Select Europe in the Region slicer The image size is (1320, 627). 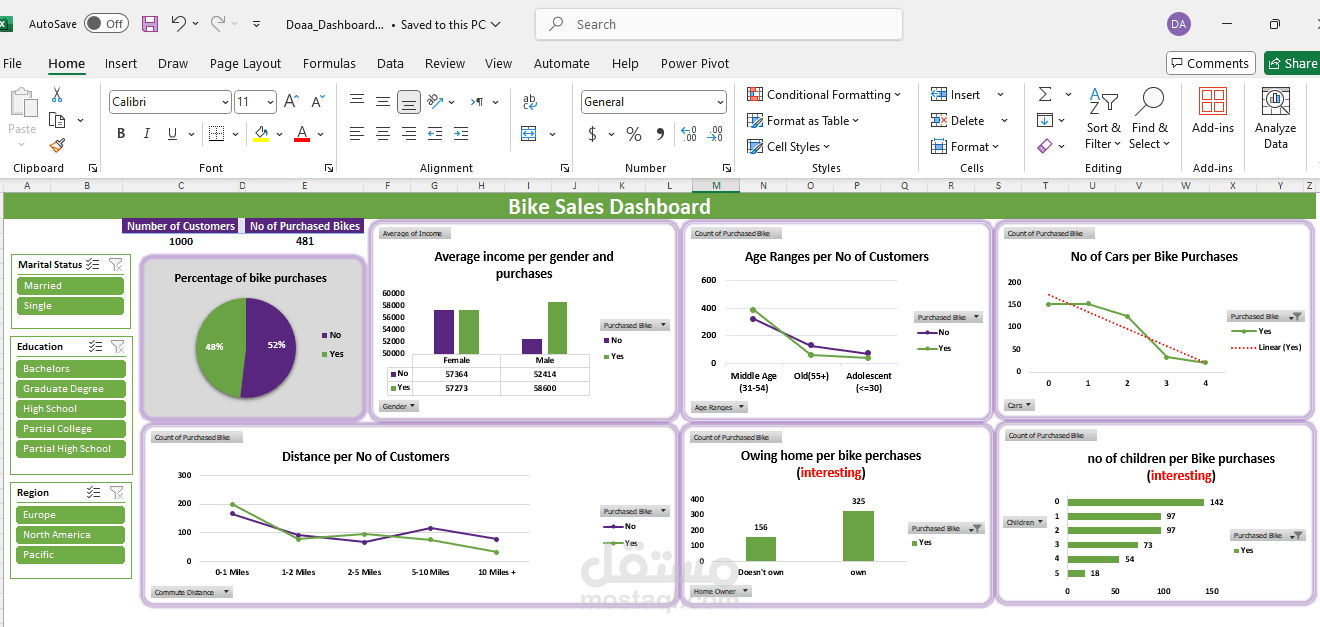[x=70, y=514]
